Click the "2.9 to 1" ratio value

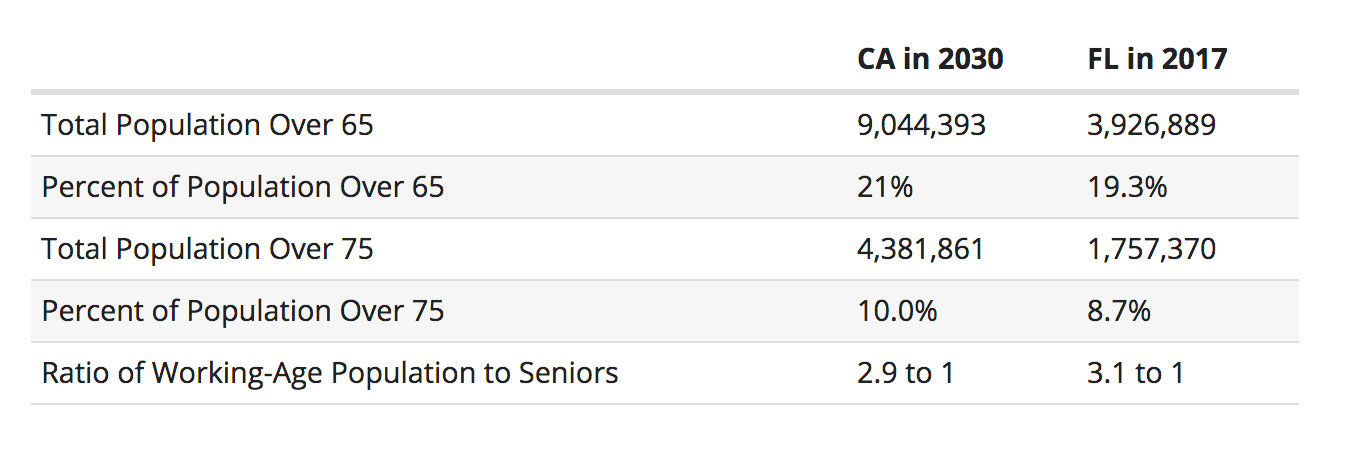(906, 373)
